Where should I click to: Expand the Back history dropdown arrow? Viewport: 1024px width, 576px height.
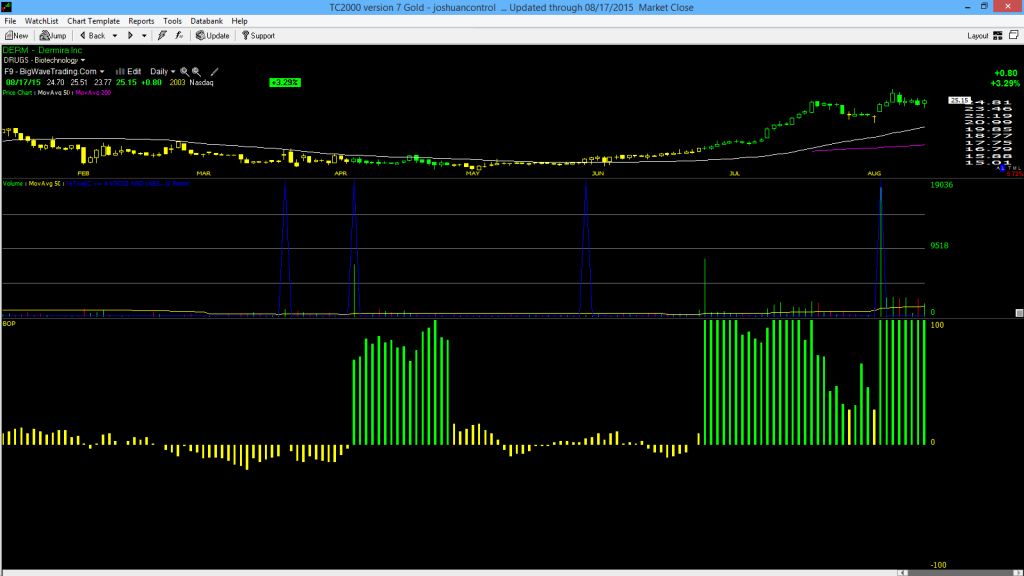(x=115, y=36)
